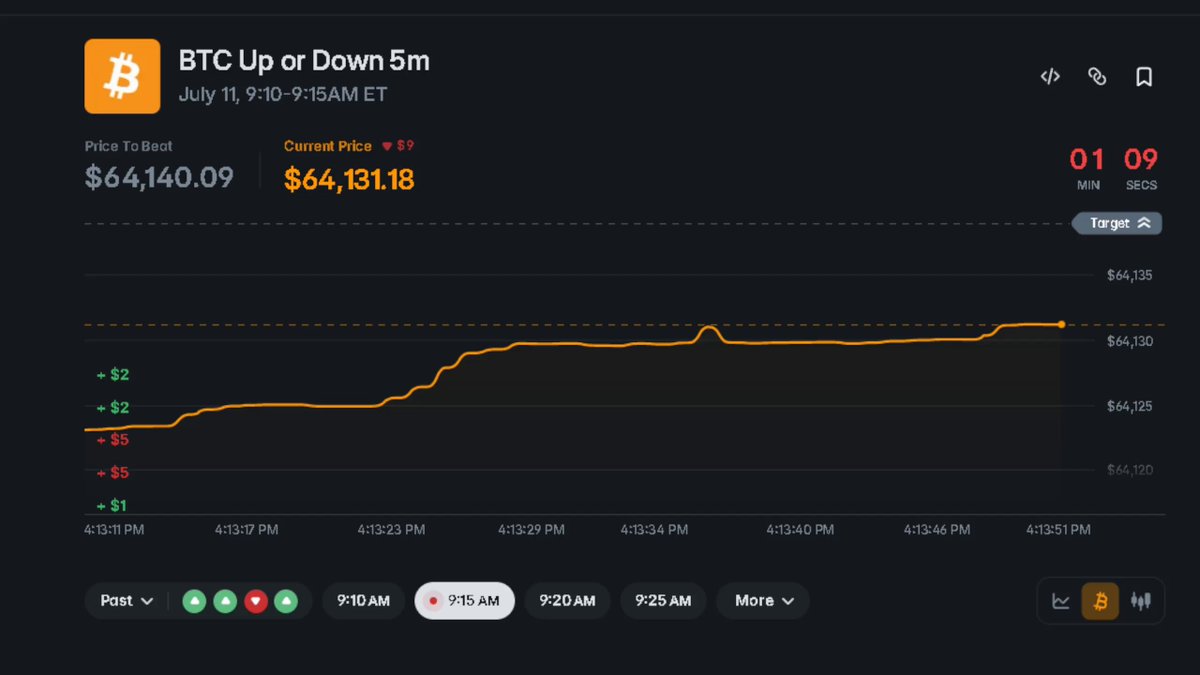
Task: Open the More time slots dropdown
Action: click(763, 601)
